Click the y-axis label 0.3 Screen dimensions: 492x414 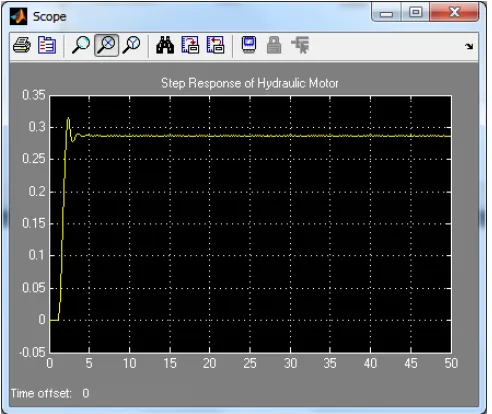pos(37,127)
